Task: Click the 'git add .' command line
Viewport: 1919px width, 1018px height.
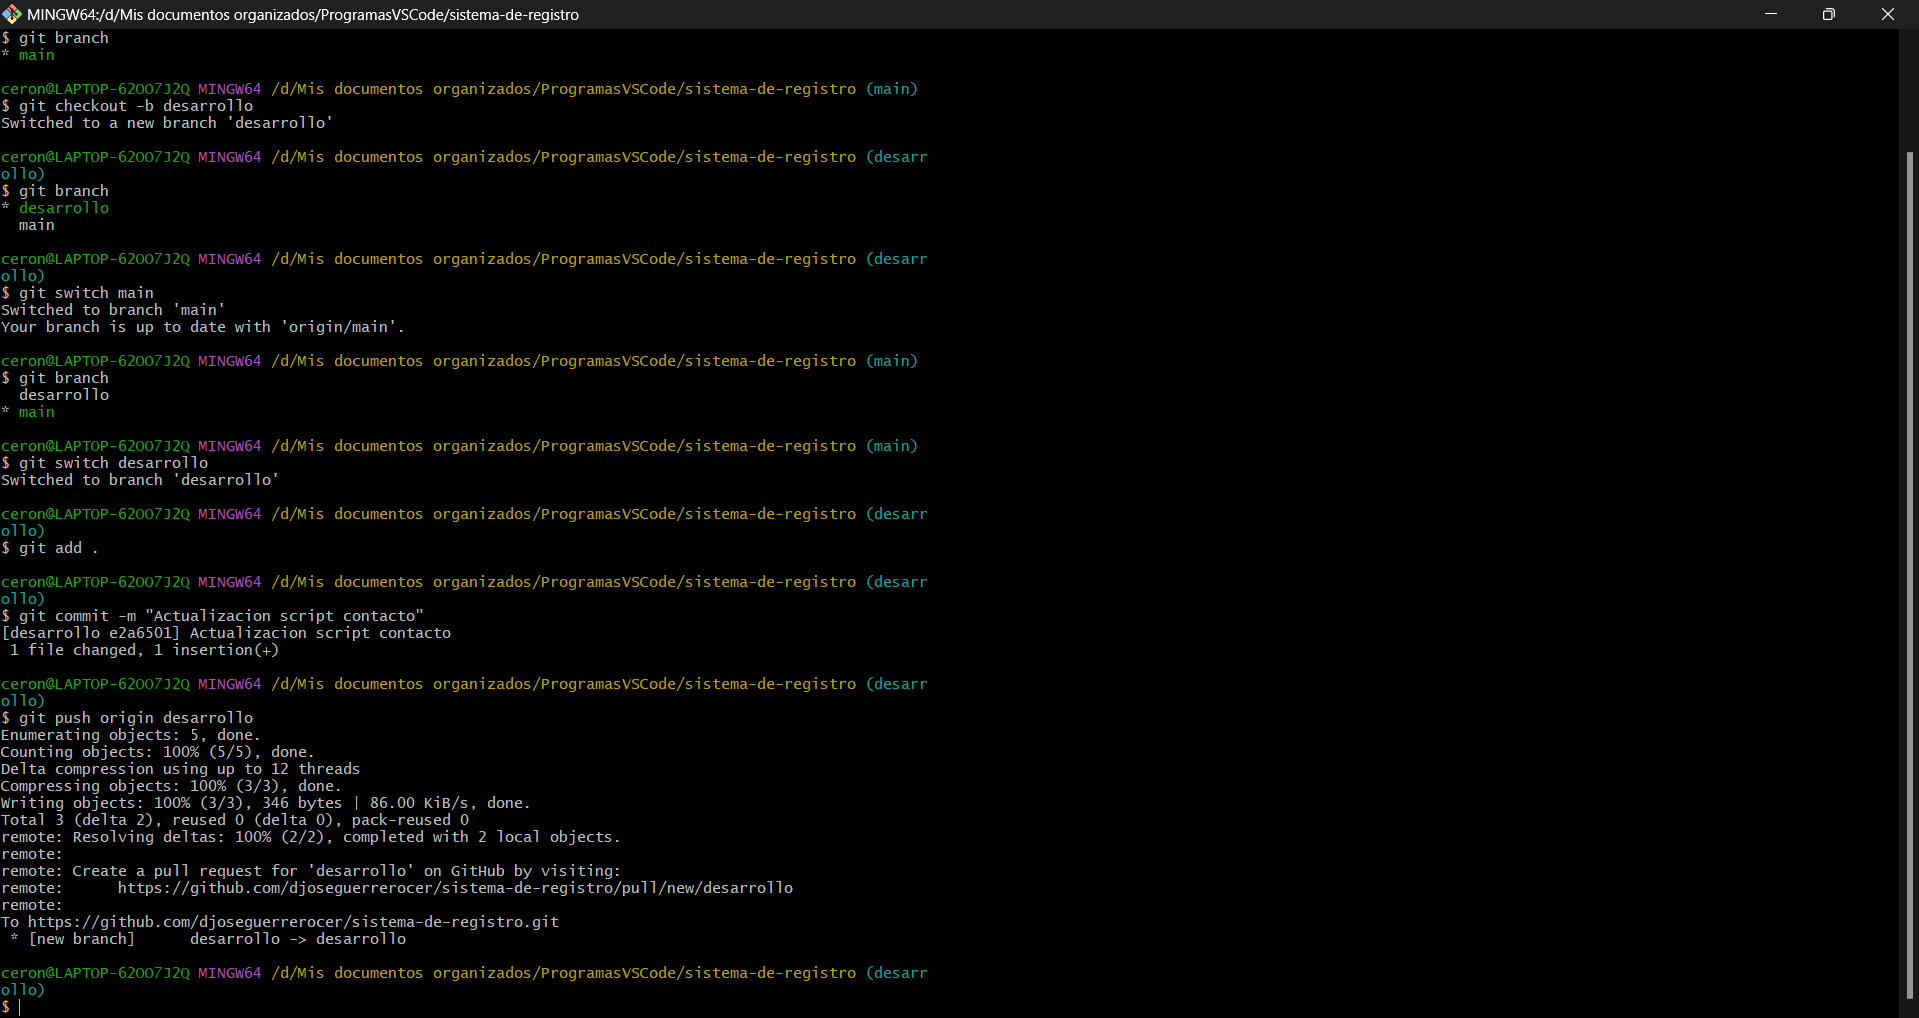Action: coord(50,548)
